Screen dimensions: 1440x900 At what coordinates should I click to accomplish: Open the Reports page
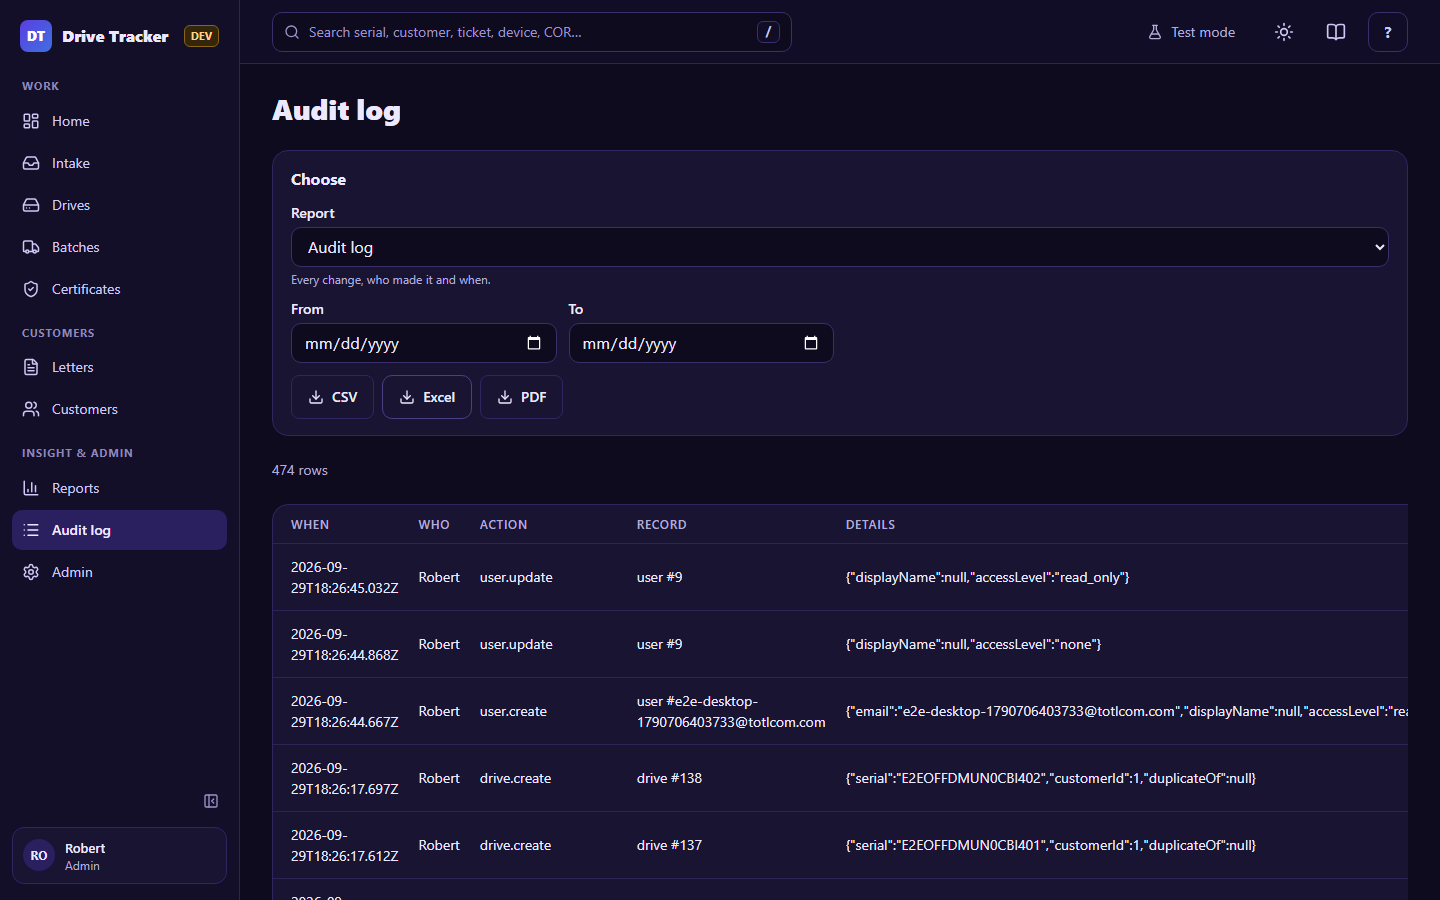click(x=119, y=488)
